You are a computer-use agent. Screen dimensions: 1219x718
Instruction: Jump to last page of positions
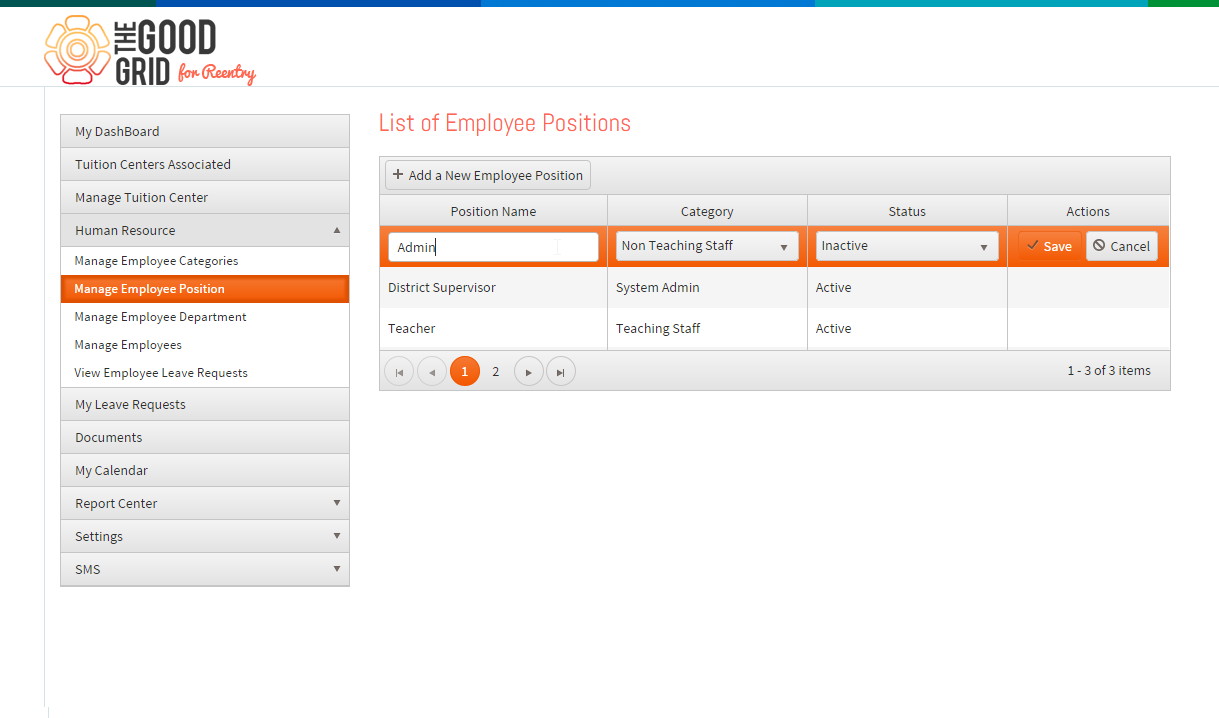(561, 371)
